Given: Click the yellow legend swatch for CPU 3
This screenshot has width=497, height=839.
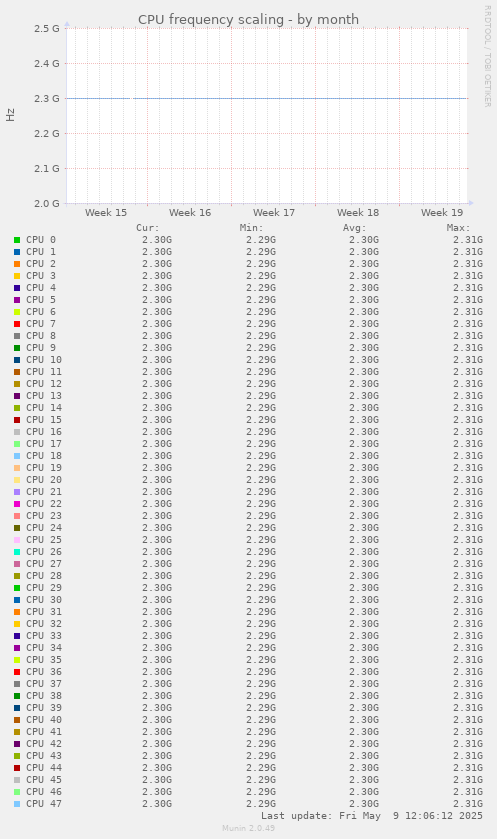Looking at the screenshot, I should coord(17,276).
